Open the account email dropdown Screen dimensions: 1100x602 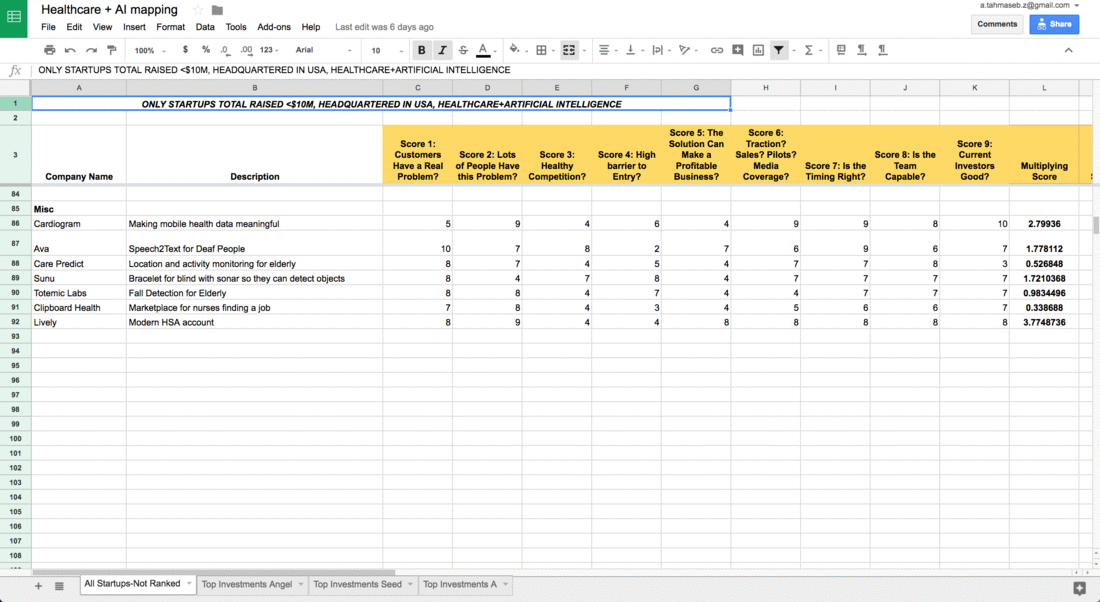coord(1029,5)
